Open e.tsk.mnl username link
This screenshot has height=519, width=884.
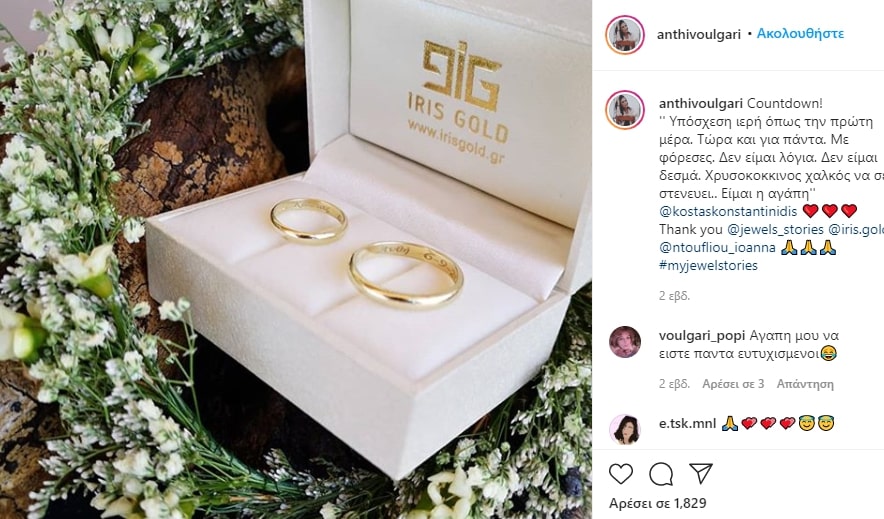coord(687,423)
